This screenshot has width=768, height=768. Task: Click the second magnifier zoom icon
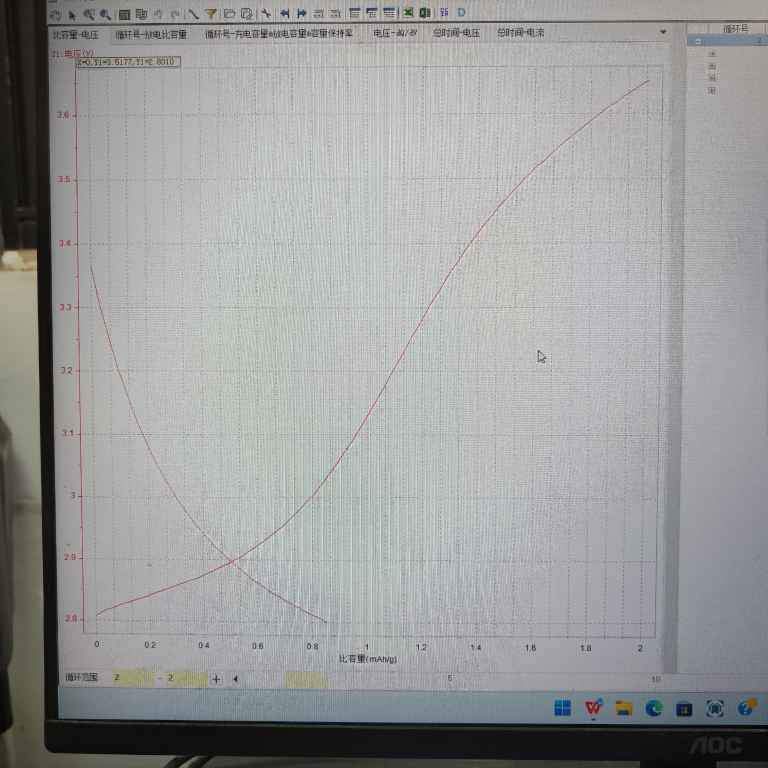[105, 15]
